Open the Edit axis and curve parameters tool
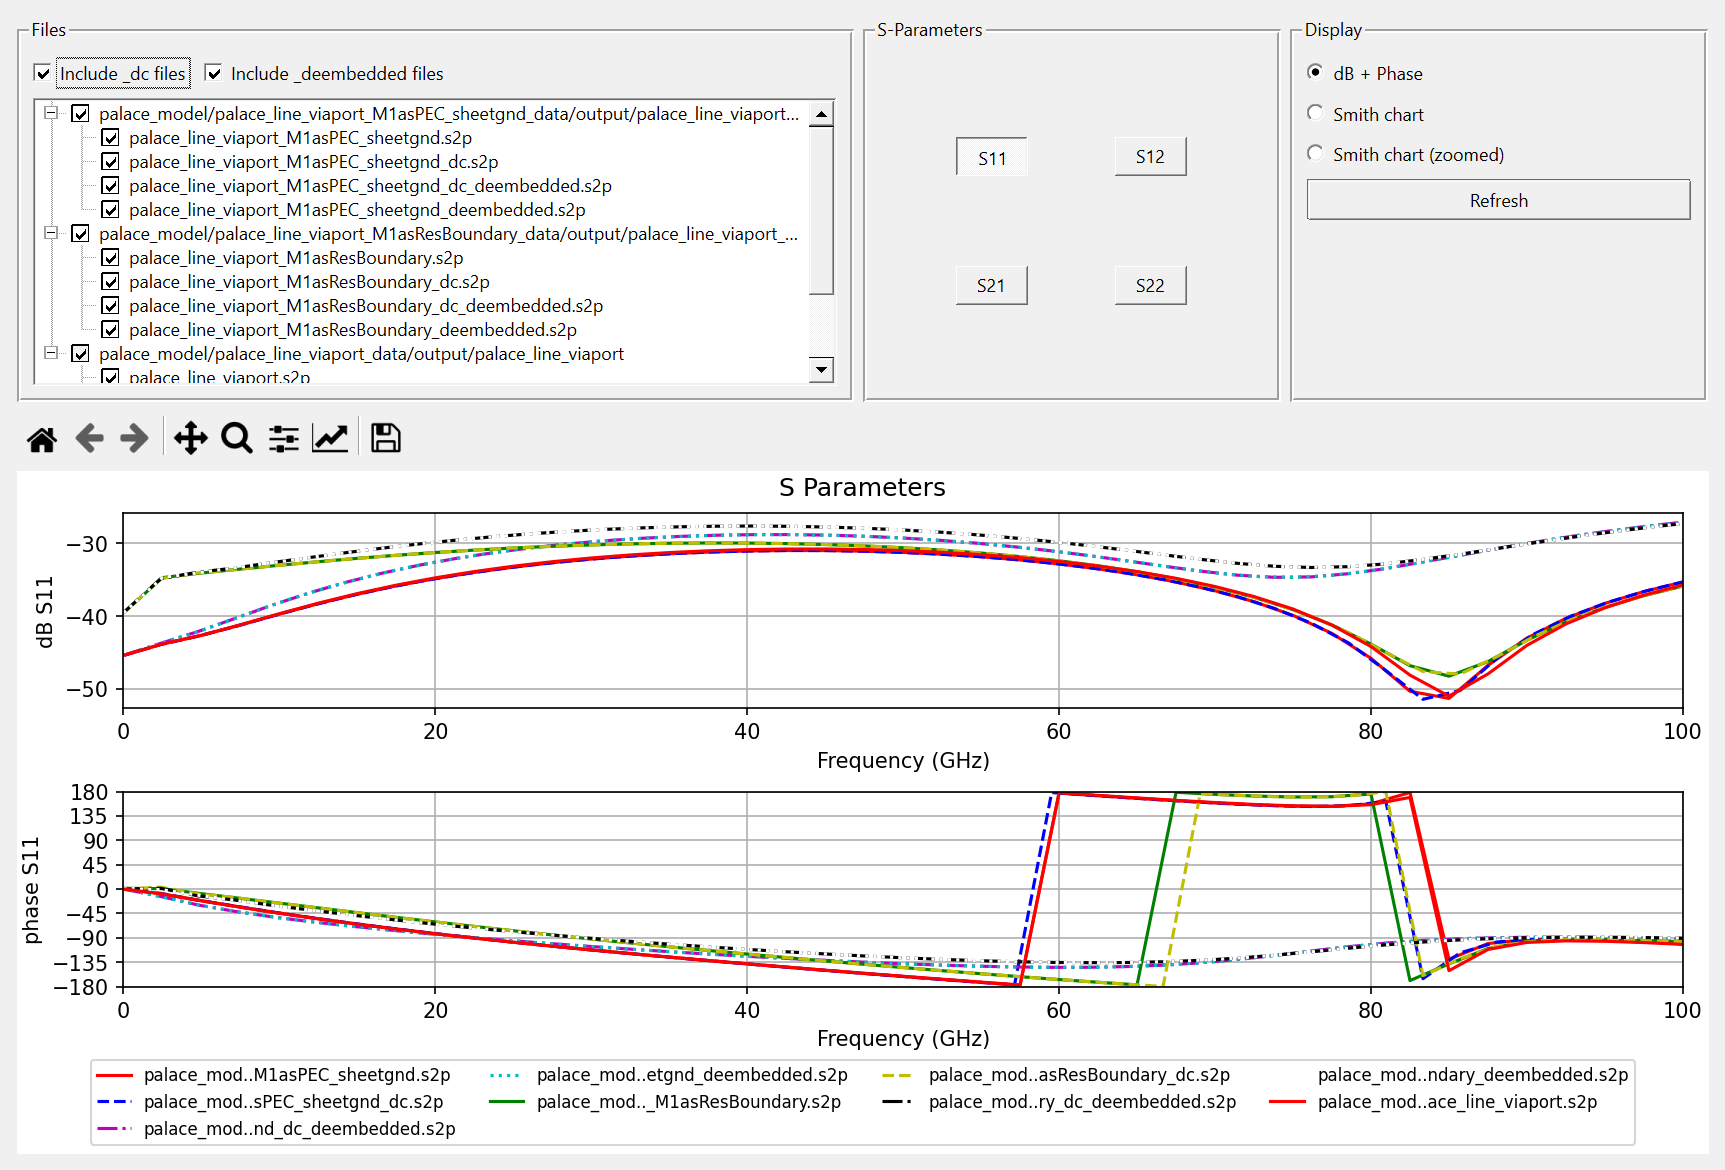This screenshot has width=1725, height=1170. (330, 438)
